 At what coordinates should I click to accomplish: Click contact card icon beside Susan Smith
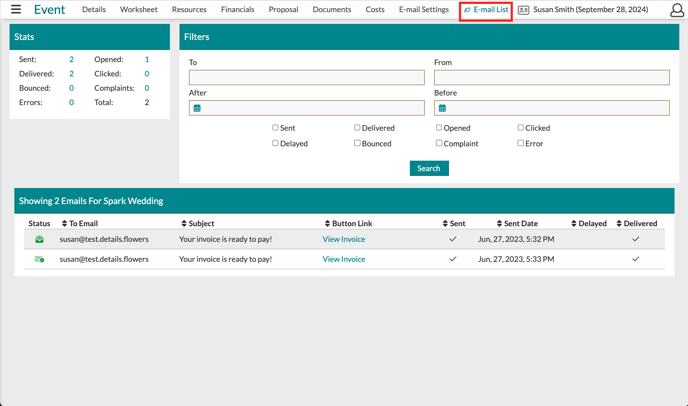click(x=523, y=10)
